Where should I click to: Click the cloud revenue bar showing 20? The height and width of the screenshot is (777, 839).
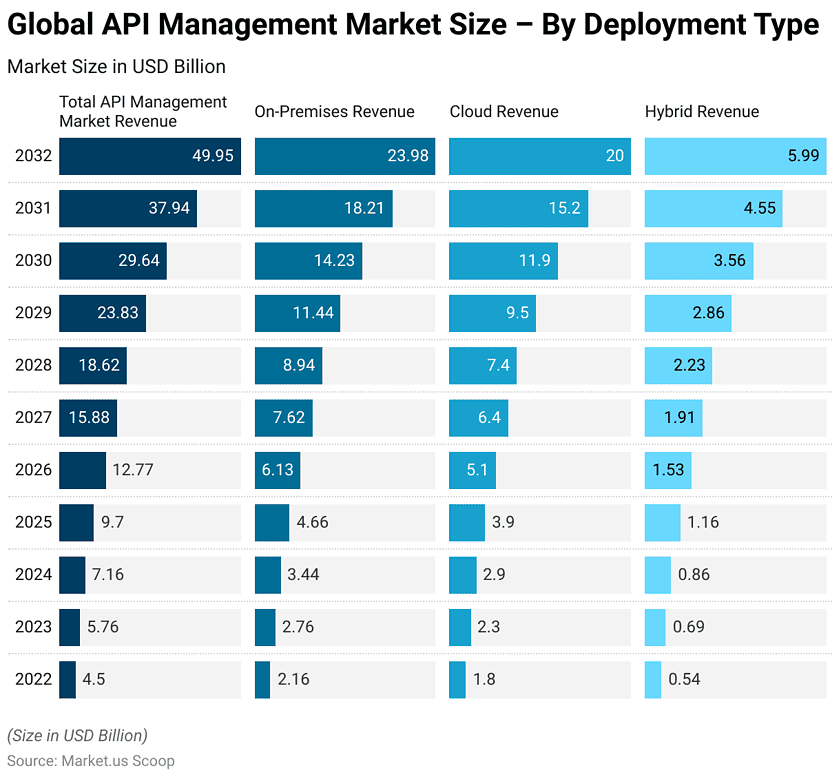[540, 156]
